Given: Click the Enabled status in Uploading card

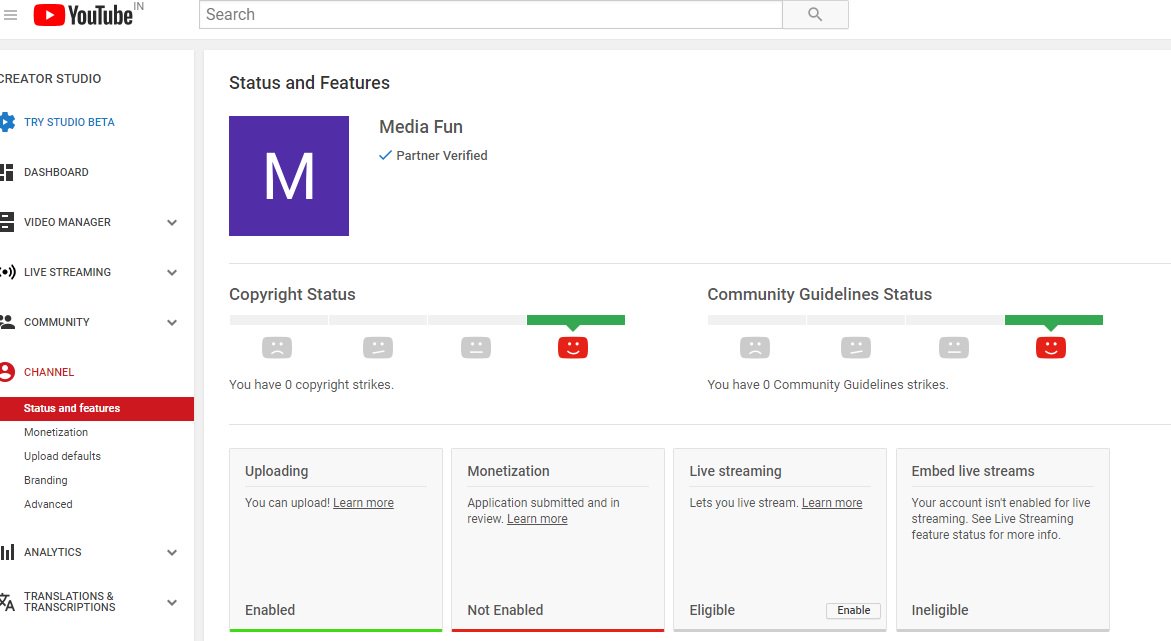Looking at the screenshot, I should 270,610.
